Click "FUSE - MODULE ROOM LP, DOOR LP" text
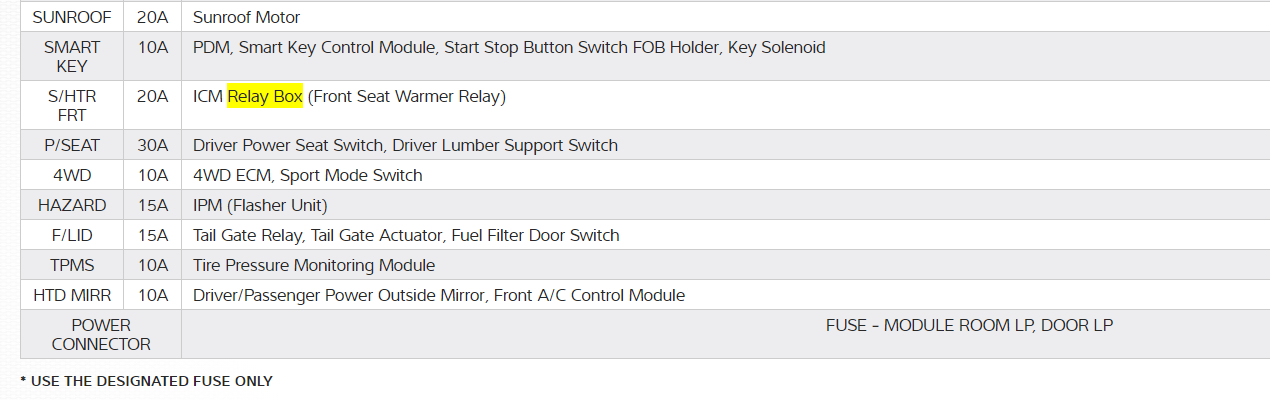This screenshot has height=400, width=1270. tap(969, 325)
